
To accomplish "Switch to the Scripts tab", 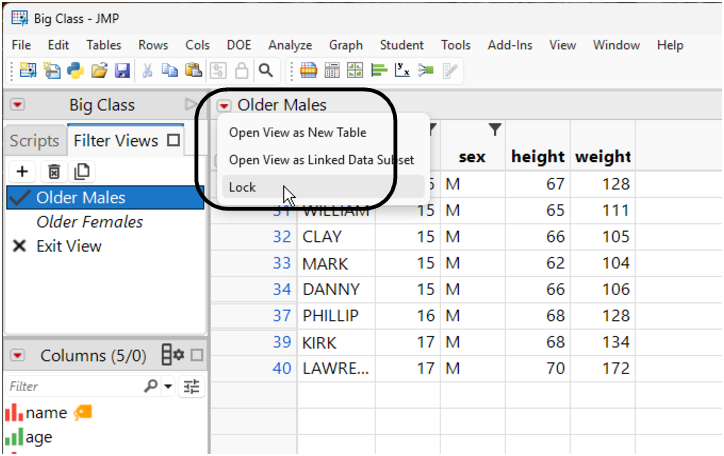I will (x=34, y=141).
